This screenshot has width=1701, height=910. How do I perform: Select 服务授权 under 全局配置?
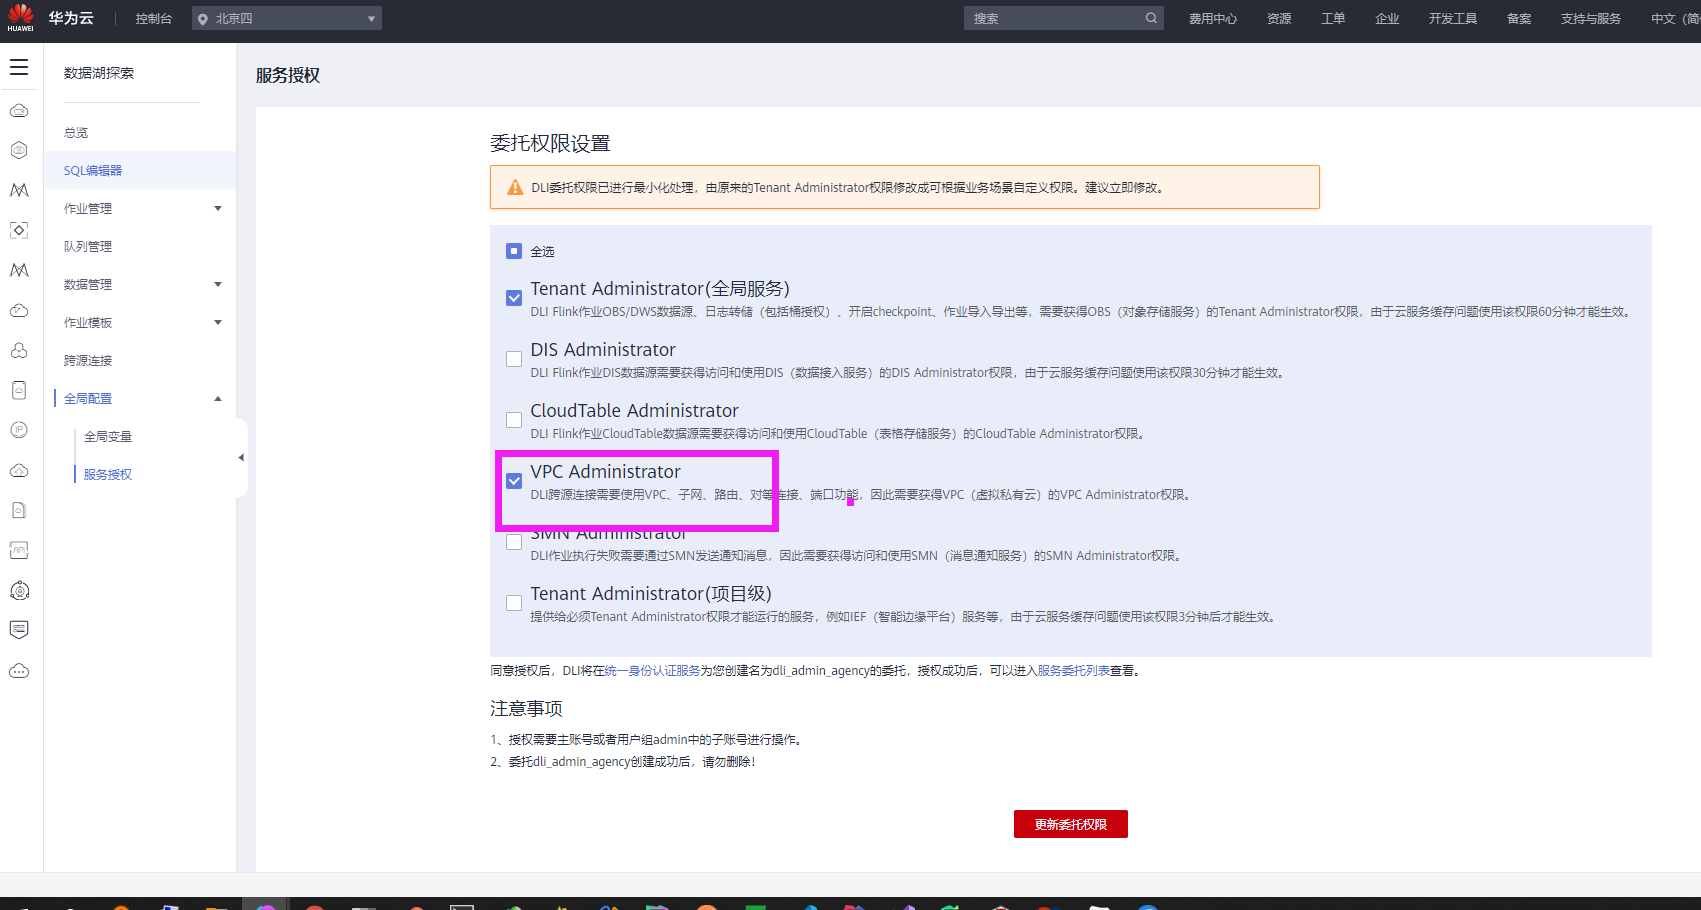(108, 475)
